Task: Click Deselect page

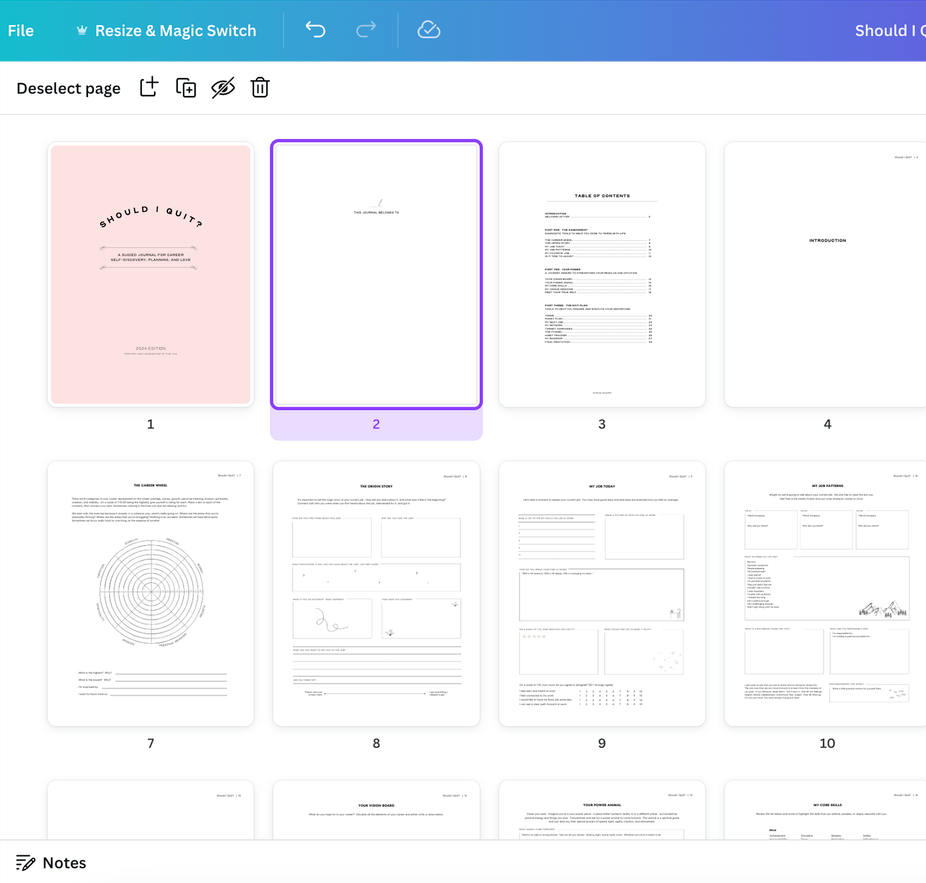Action: point(68,88)
